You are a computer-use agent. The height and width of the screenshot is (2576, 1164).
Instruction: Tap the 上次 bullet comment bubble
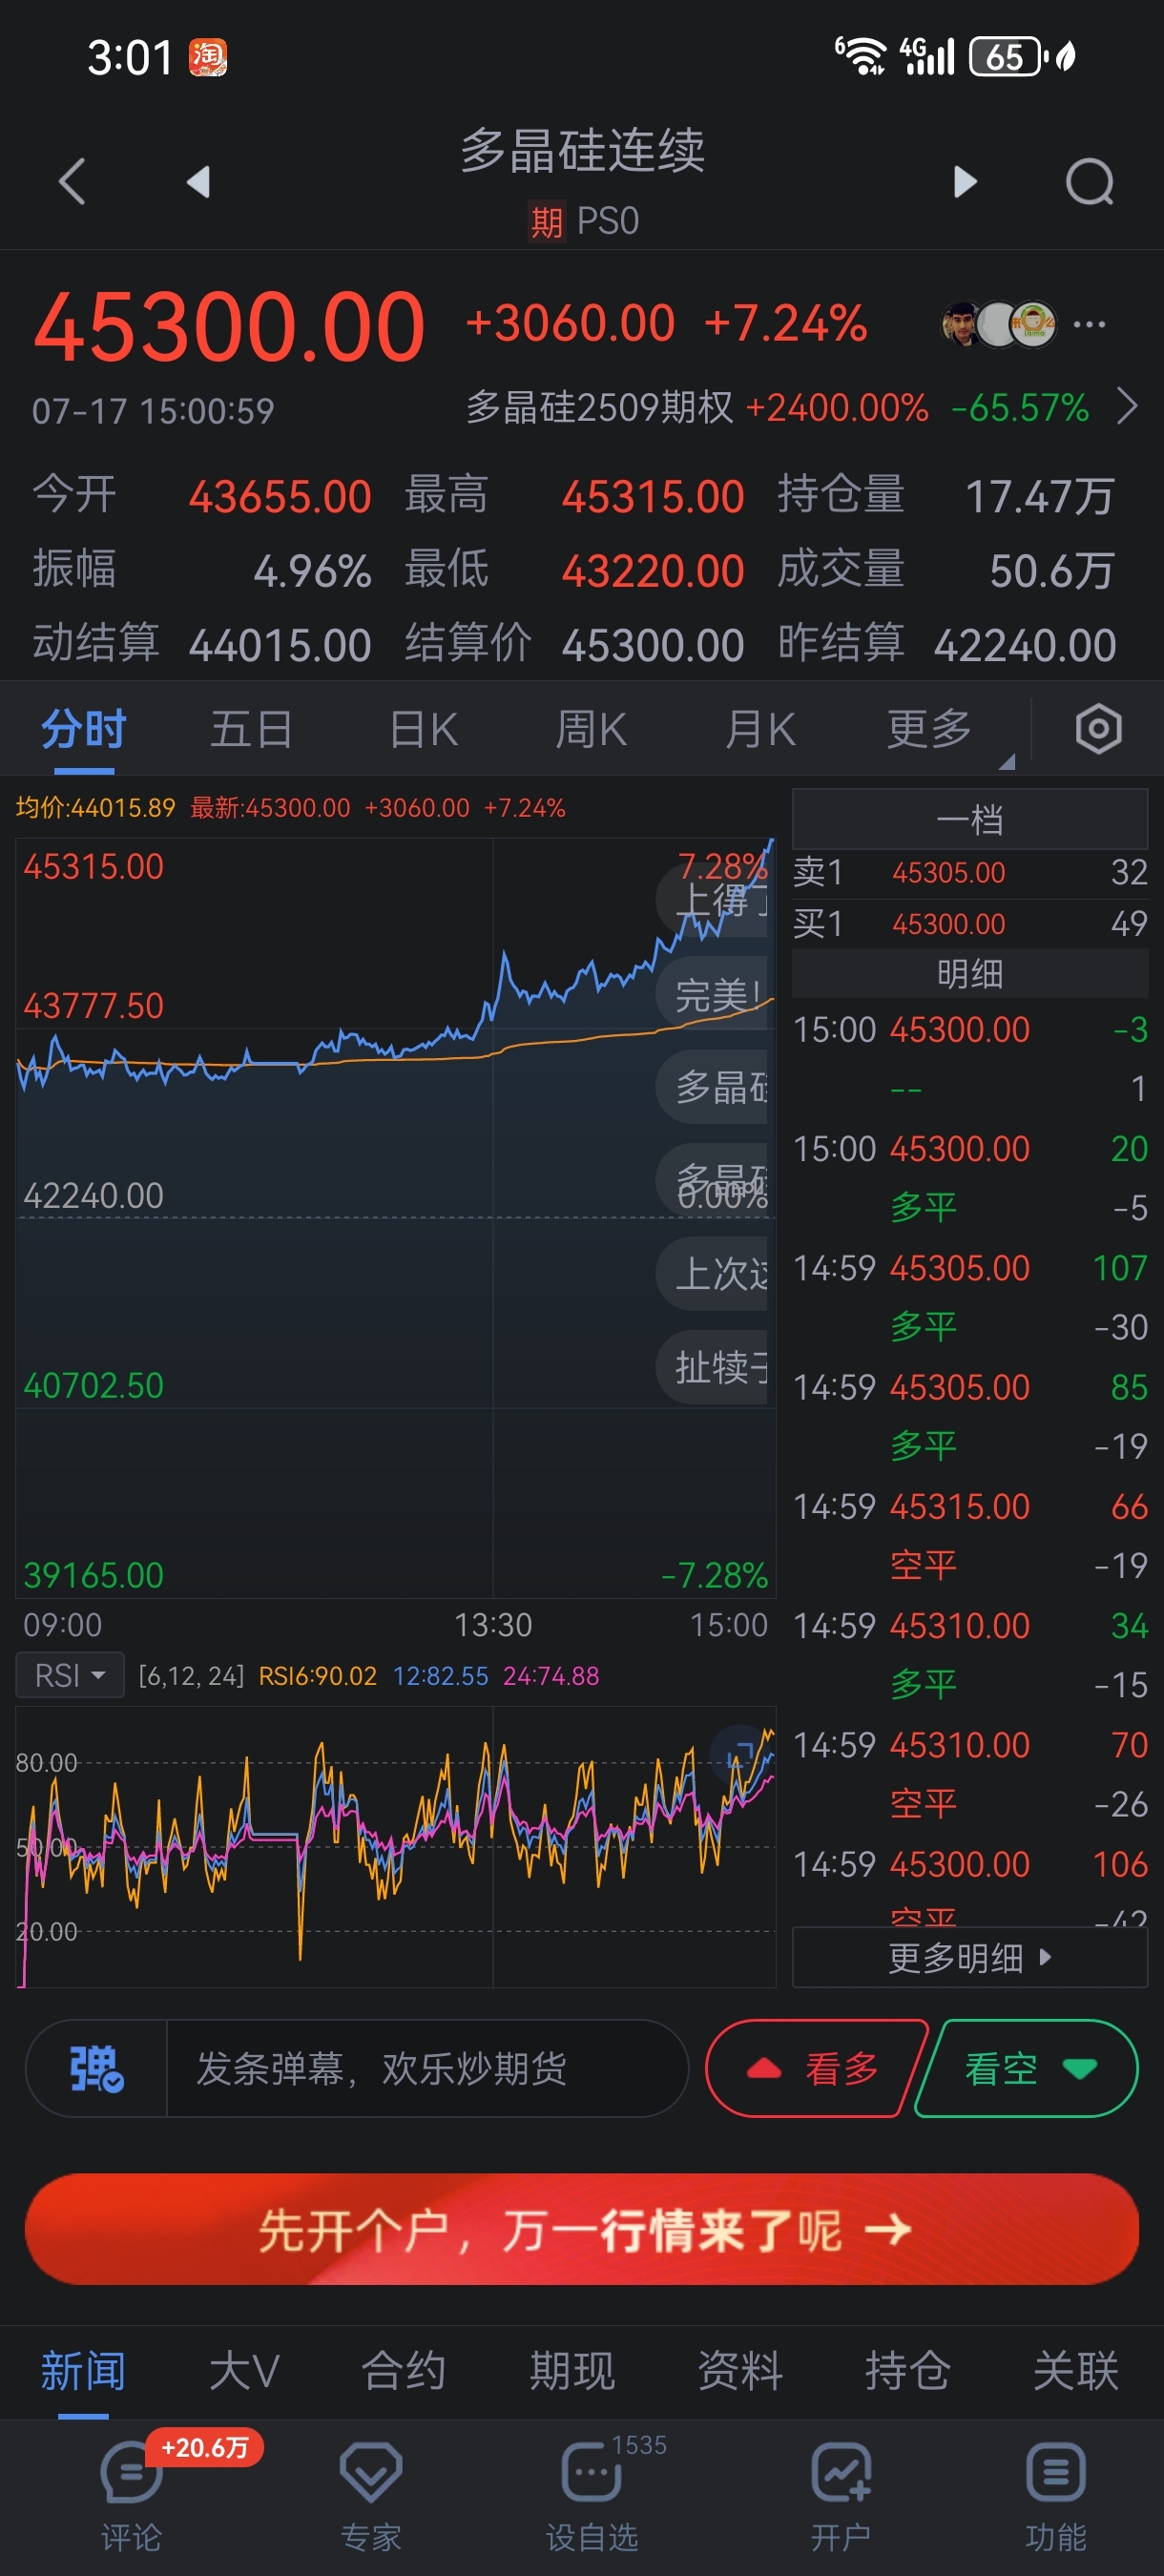point(712,1274)
